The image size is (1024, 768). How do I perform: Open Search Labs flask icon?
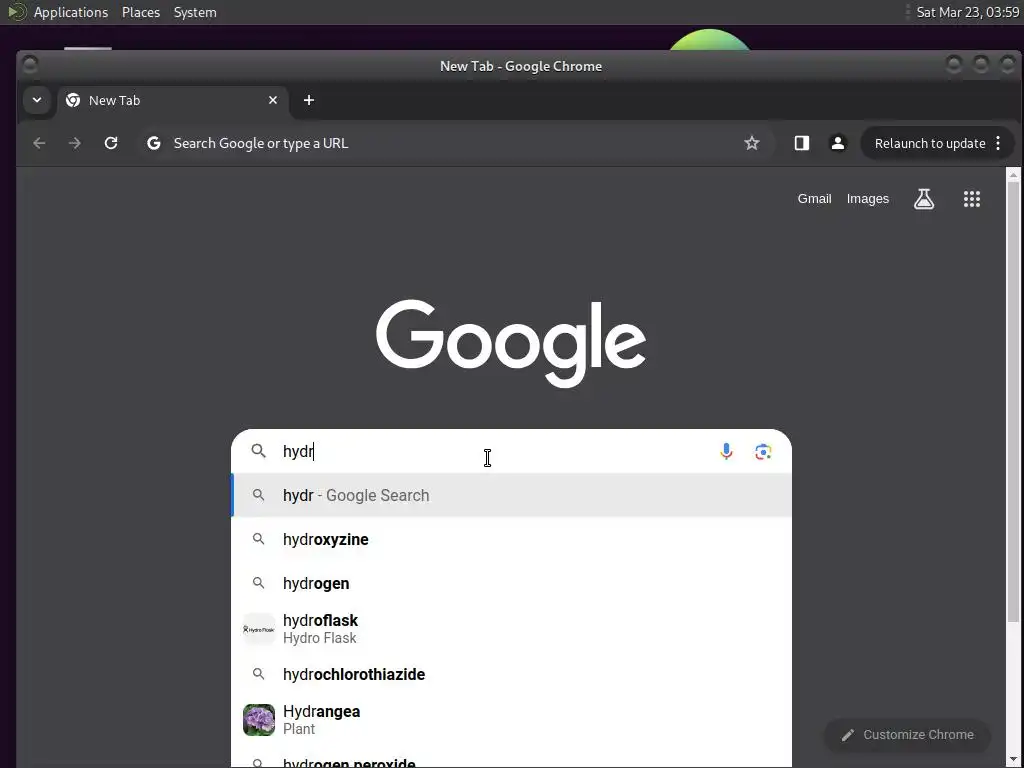(923, 199)
